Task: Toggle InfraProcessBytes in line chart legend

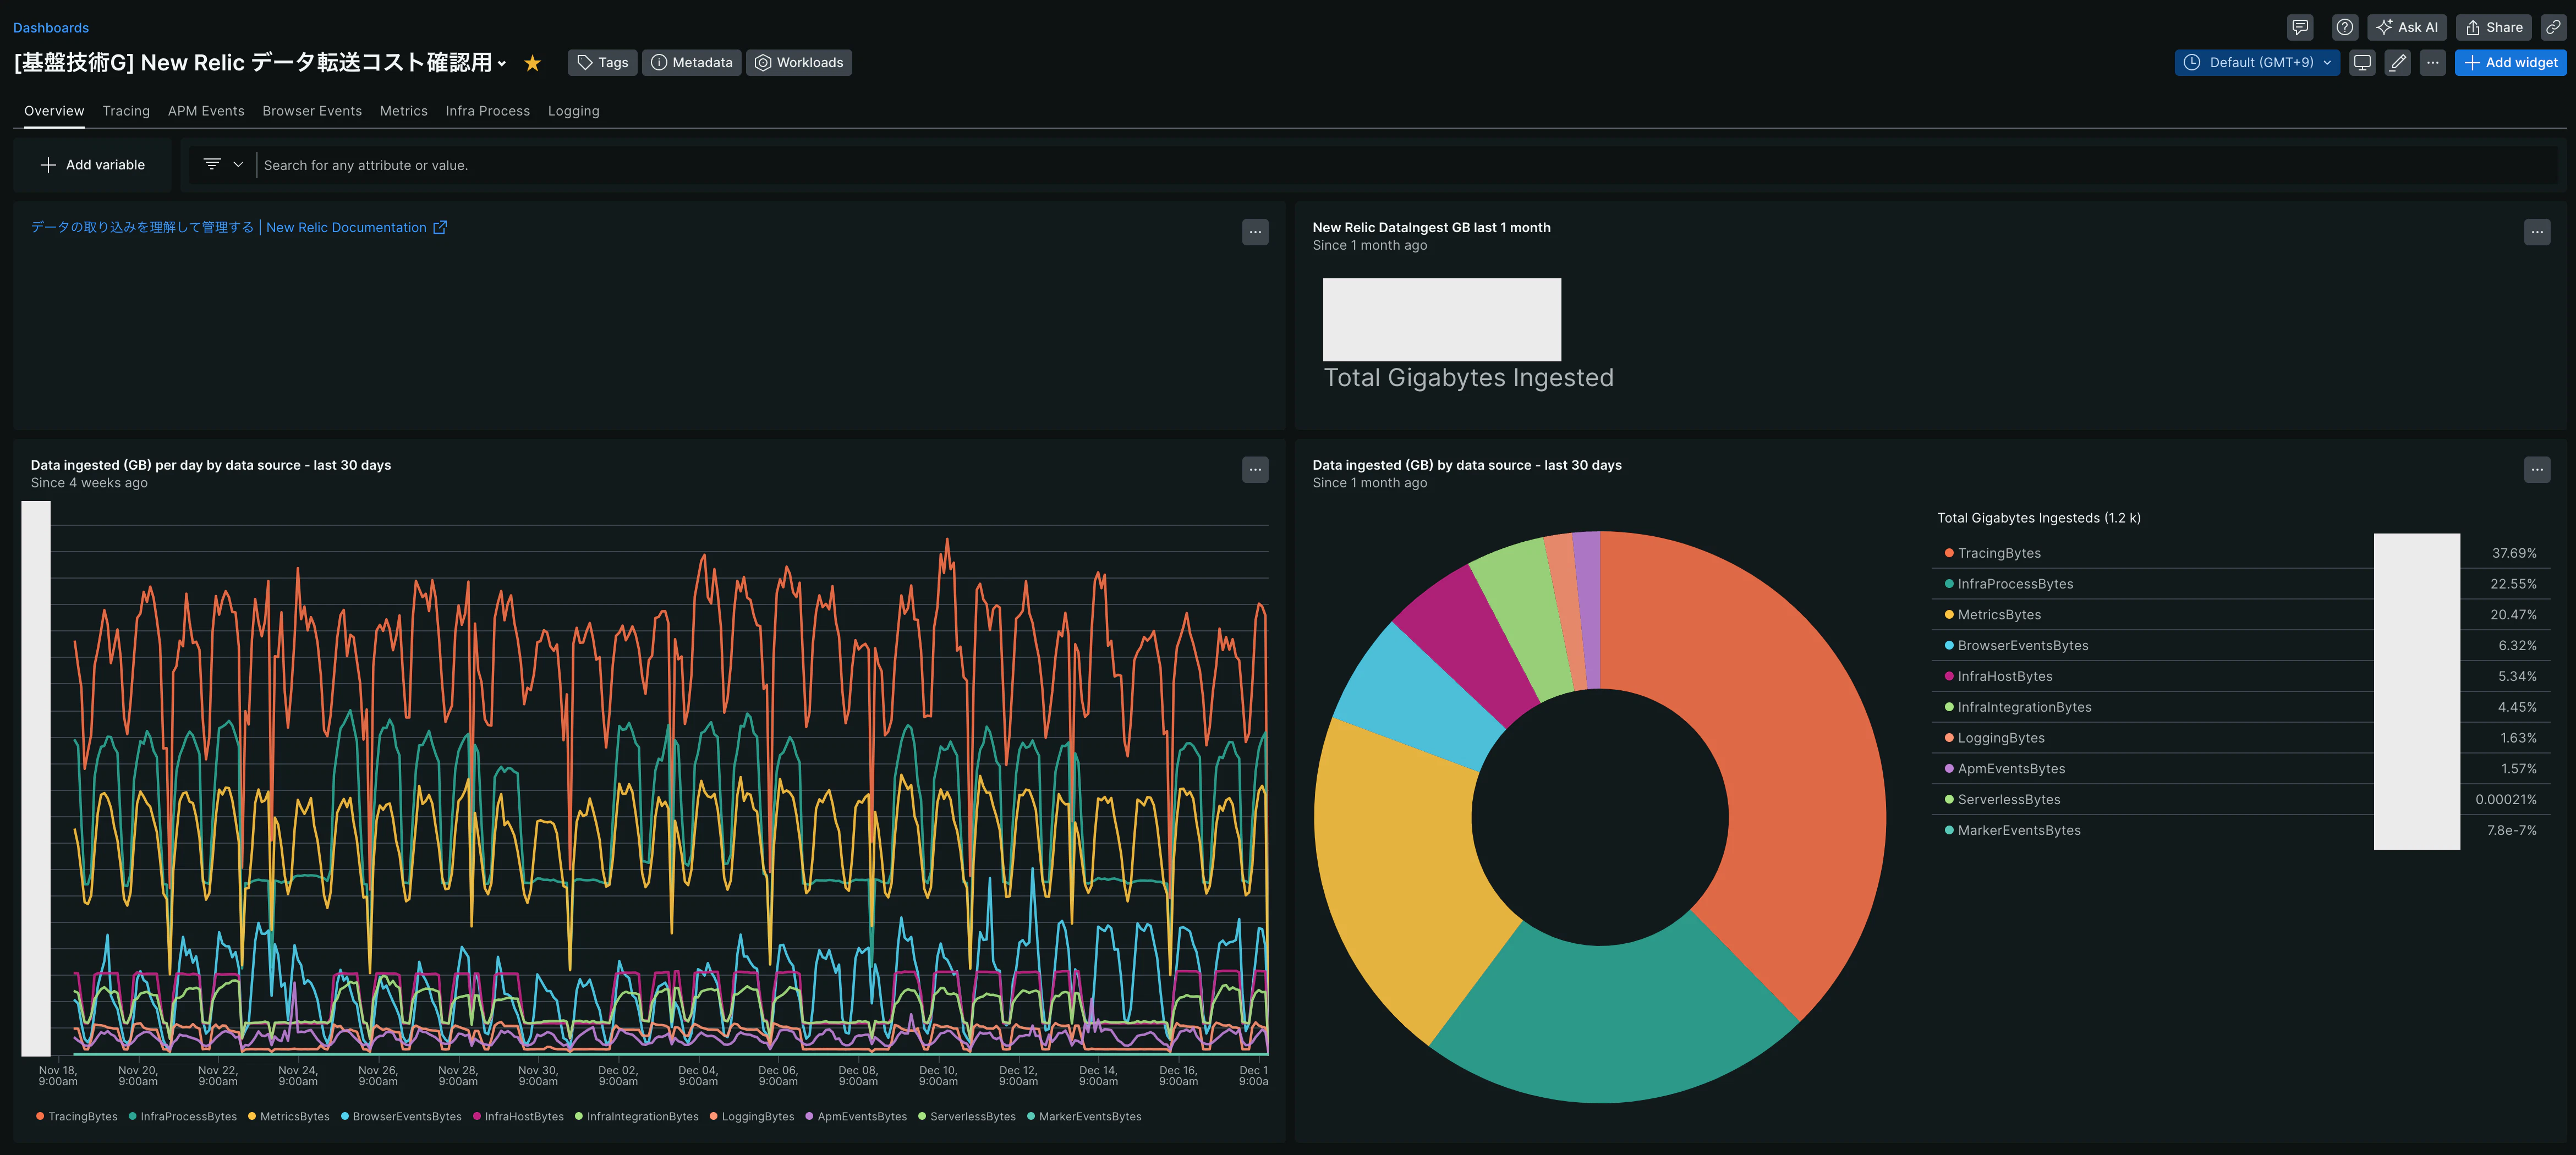Action: 183,1116
